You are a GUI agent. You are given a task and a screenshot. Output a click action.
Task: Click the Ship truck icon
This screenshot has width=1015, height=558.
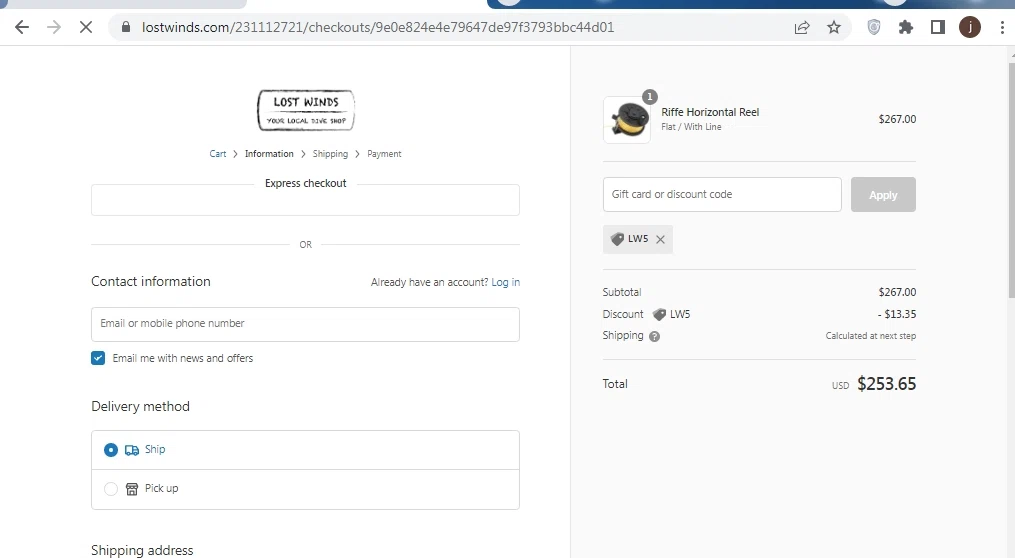131,450
